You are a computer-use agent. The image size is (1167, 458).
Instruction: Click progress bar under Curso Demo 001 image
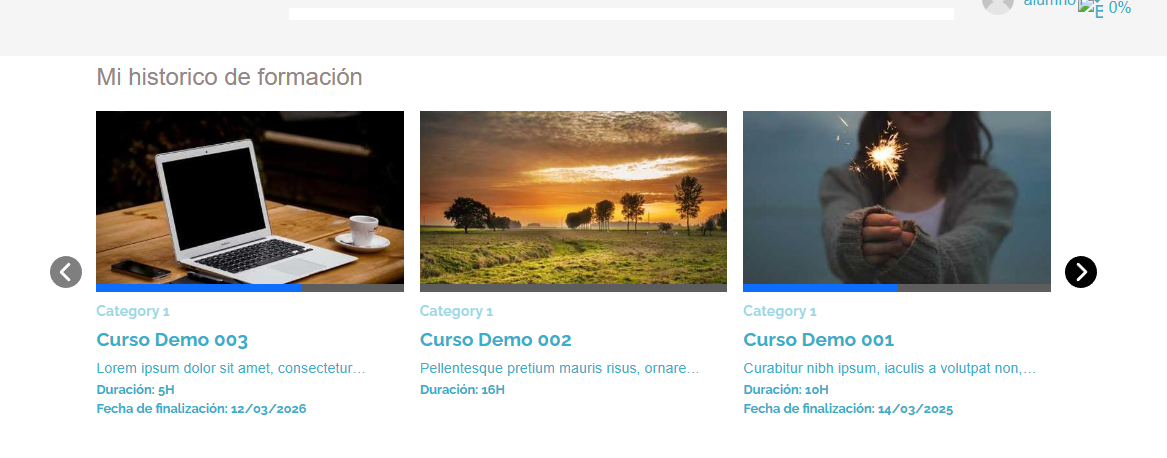[x=897, y=287]
